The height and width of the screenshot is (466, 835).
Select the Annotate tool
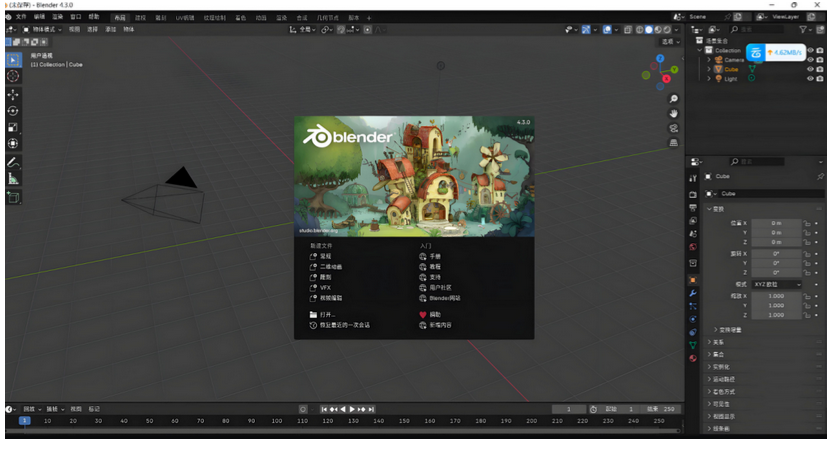(x=13, y=162)
